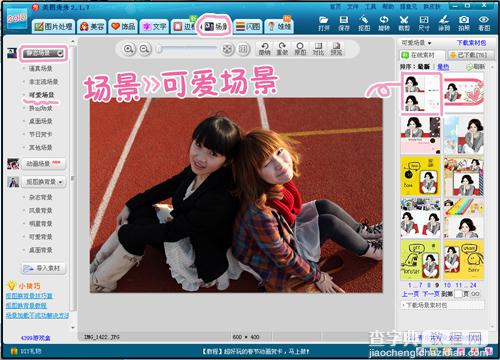The width and height of the screenshot is (500, 360).
Task: Click the Undo (撤销) arrow icon
Action: 265,49
